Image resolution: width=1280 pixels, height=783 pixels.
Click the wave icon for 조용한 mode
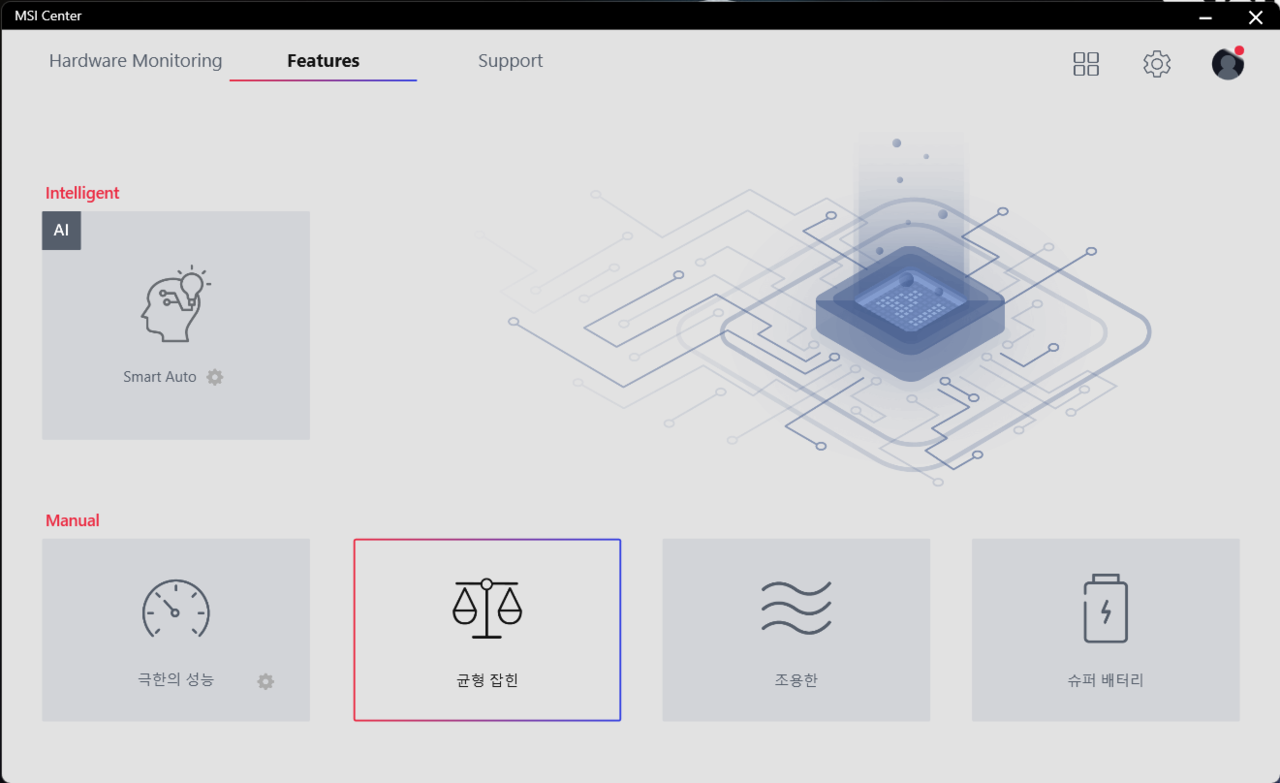(x=796, y=608)
